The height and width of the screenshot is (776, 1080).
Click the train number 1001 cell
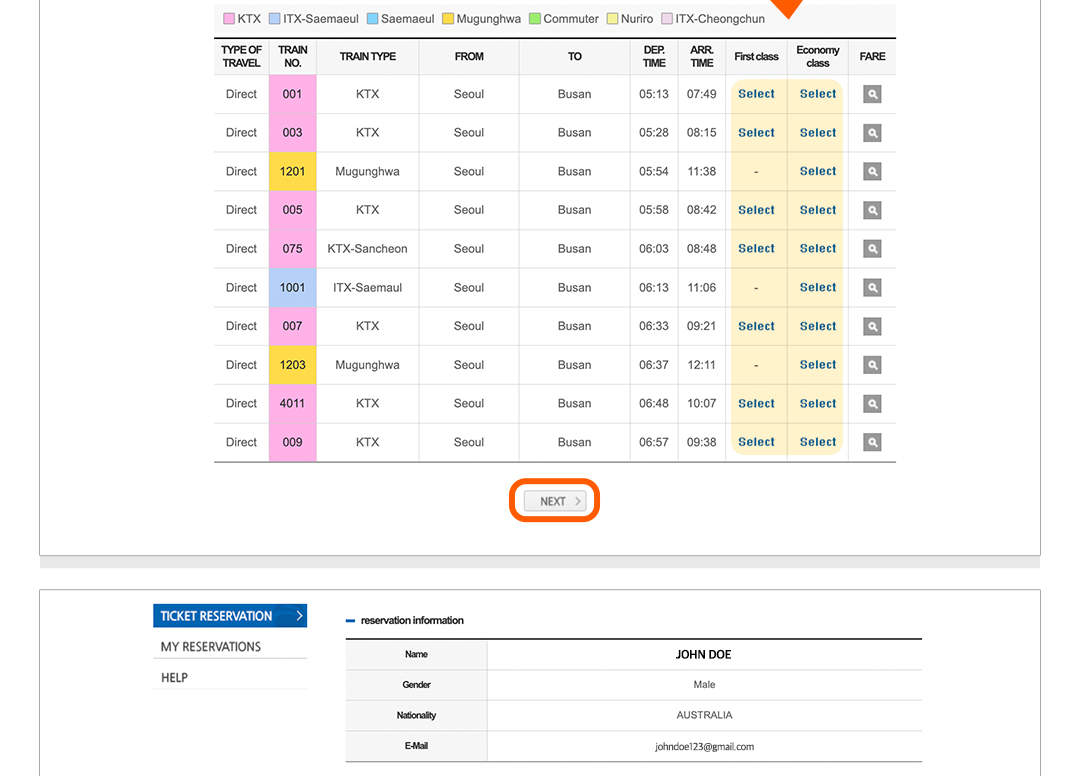pos(292,288)
